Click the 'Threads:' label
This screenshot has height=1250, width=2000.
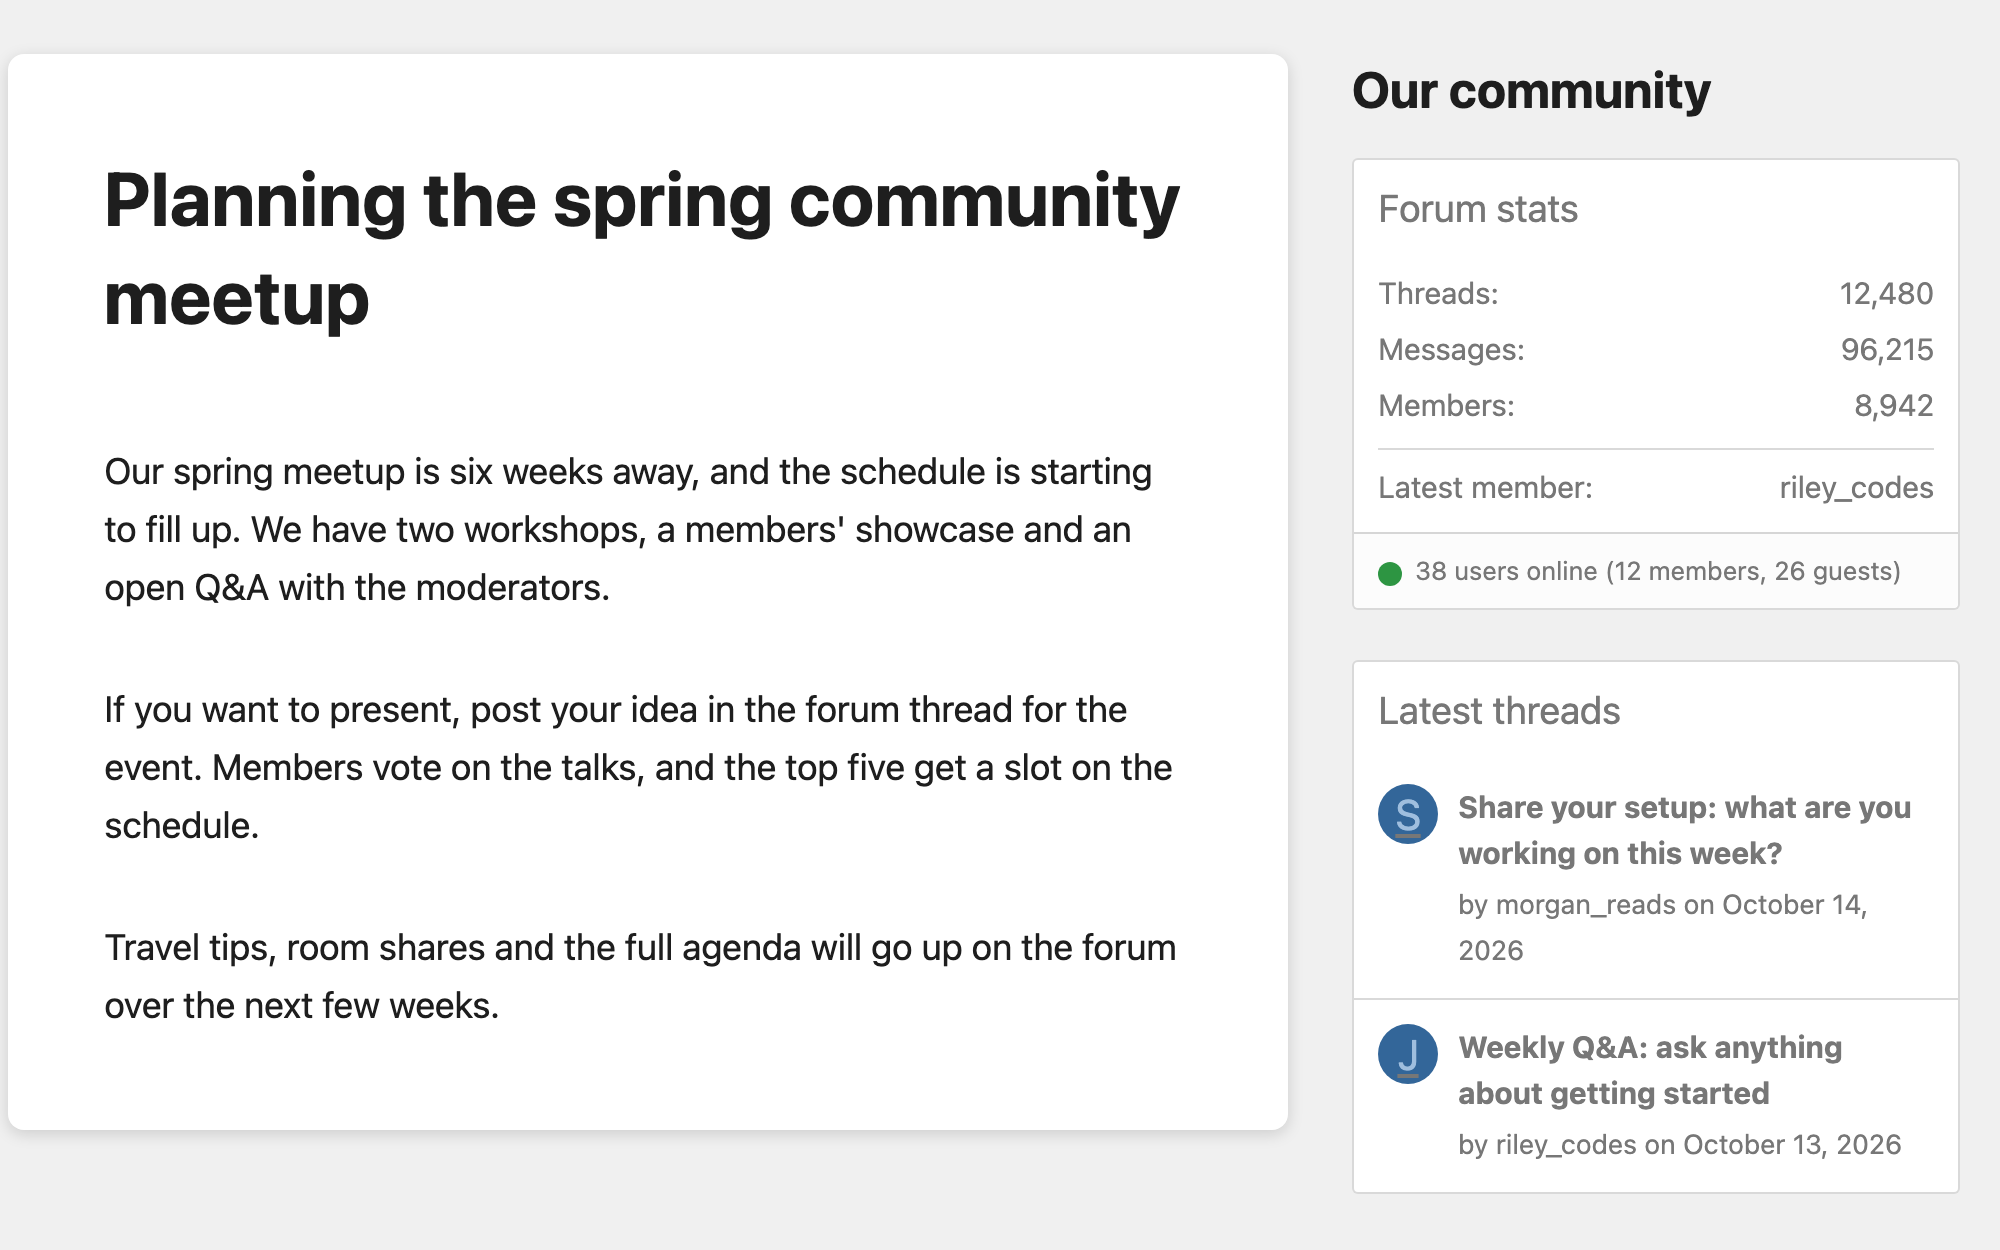coord(1438,293)
